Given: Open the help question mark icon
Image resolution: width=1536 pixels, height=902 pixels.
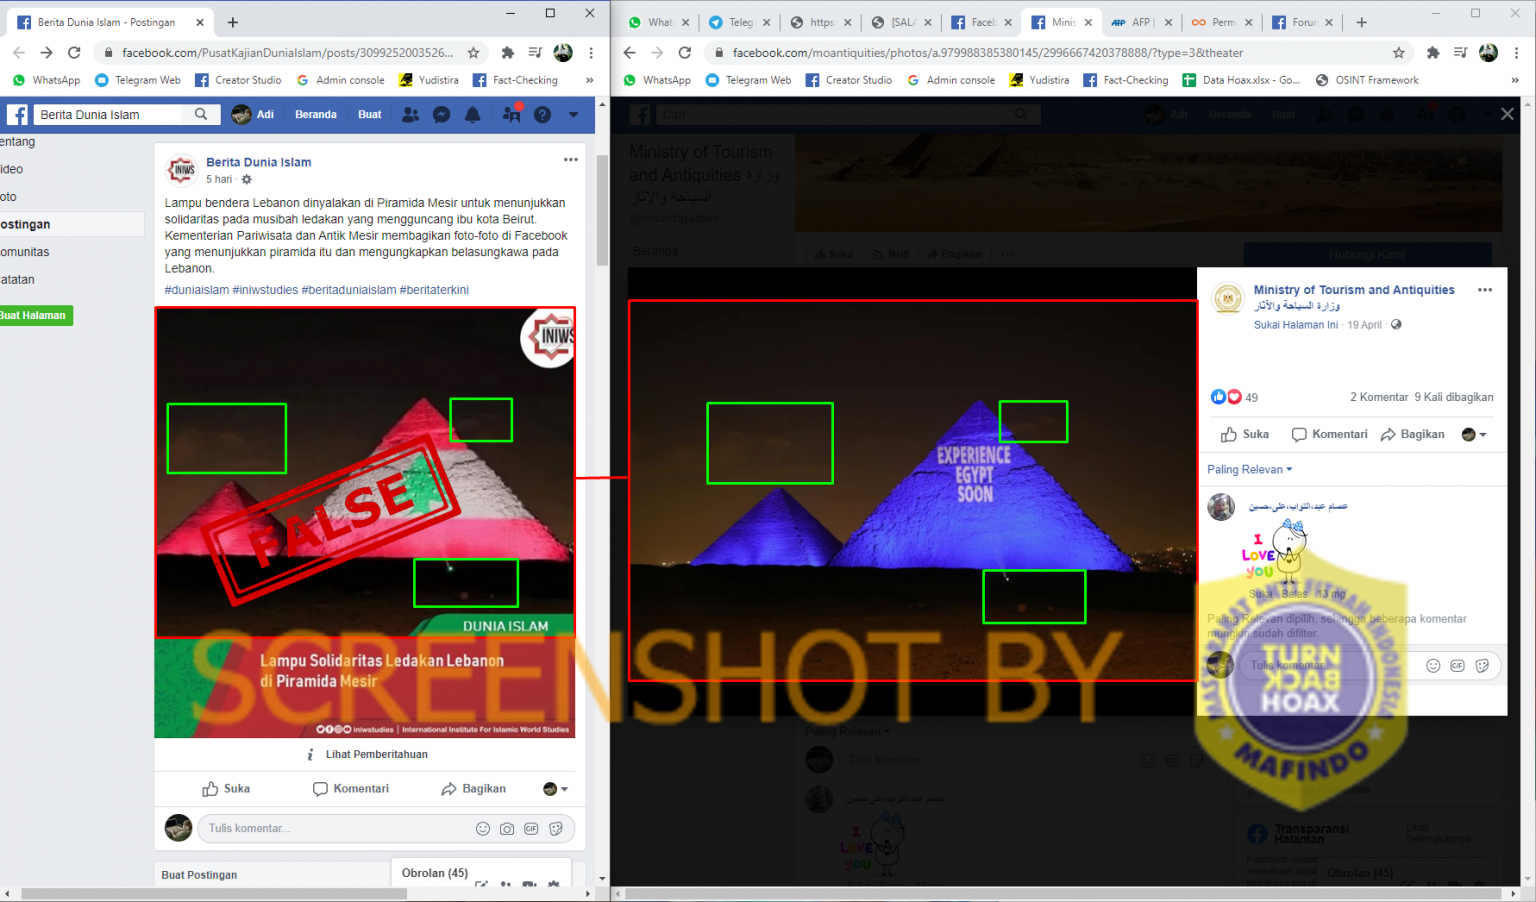Looking at the screenshot, I should coord(542,115).
